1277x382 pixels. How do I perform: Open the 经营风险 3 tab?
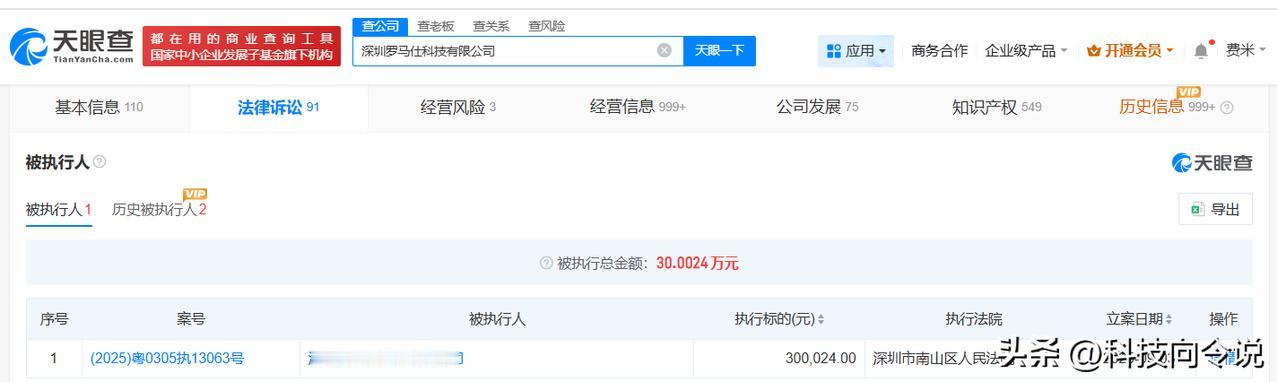[x=458, y=107]
